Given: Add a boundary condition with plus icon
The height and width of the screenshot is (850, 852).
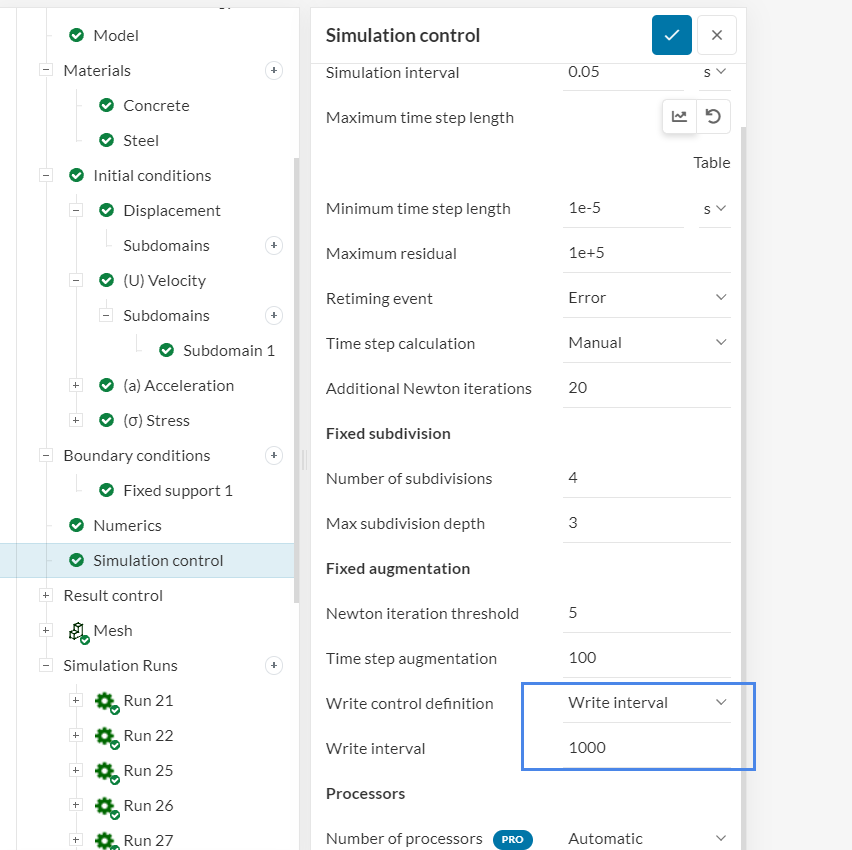Looking at the screenshot, I should [274, 455].
